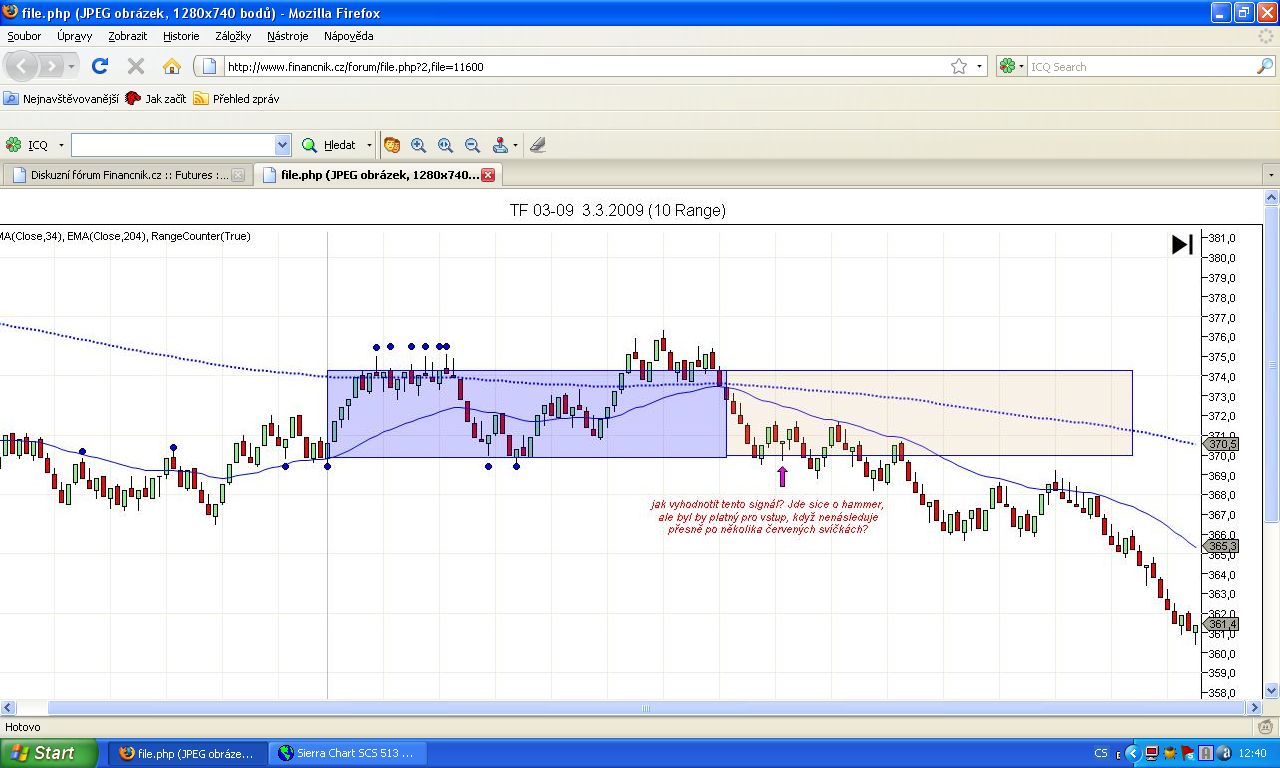Click the ICQ toolbar flower button

(x=27, y=145)
